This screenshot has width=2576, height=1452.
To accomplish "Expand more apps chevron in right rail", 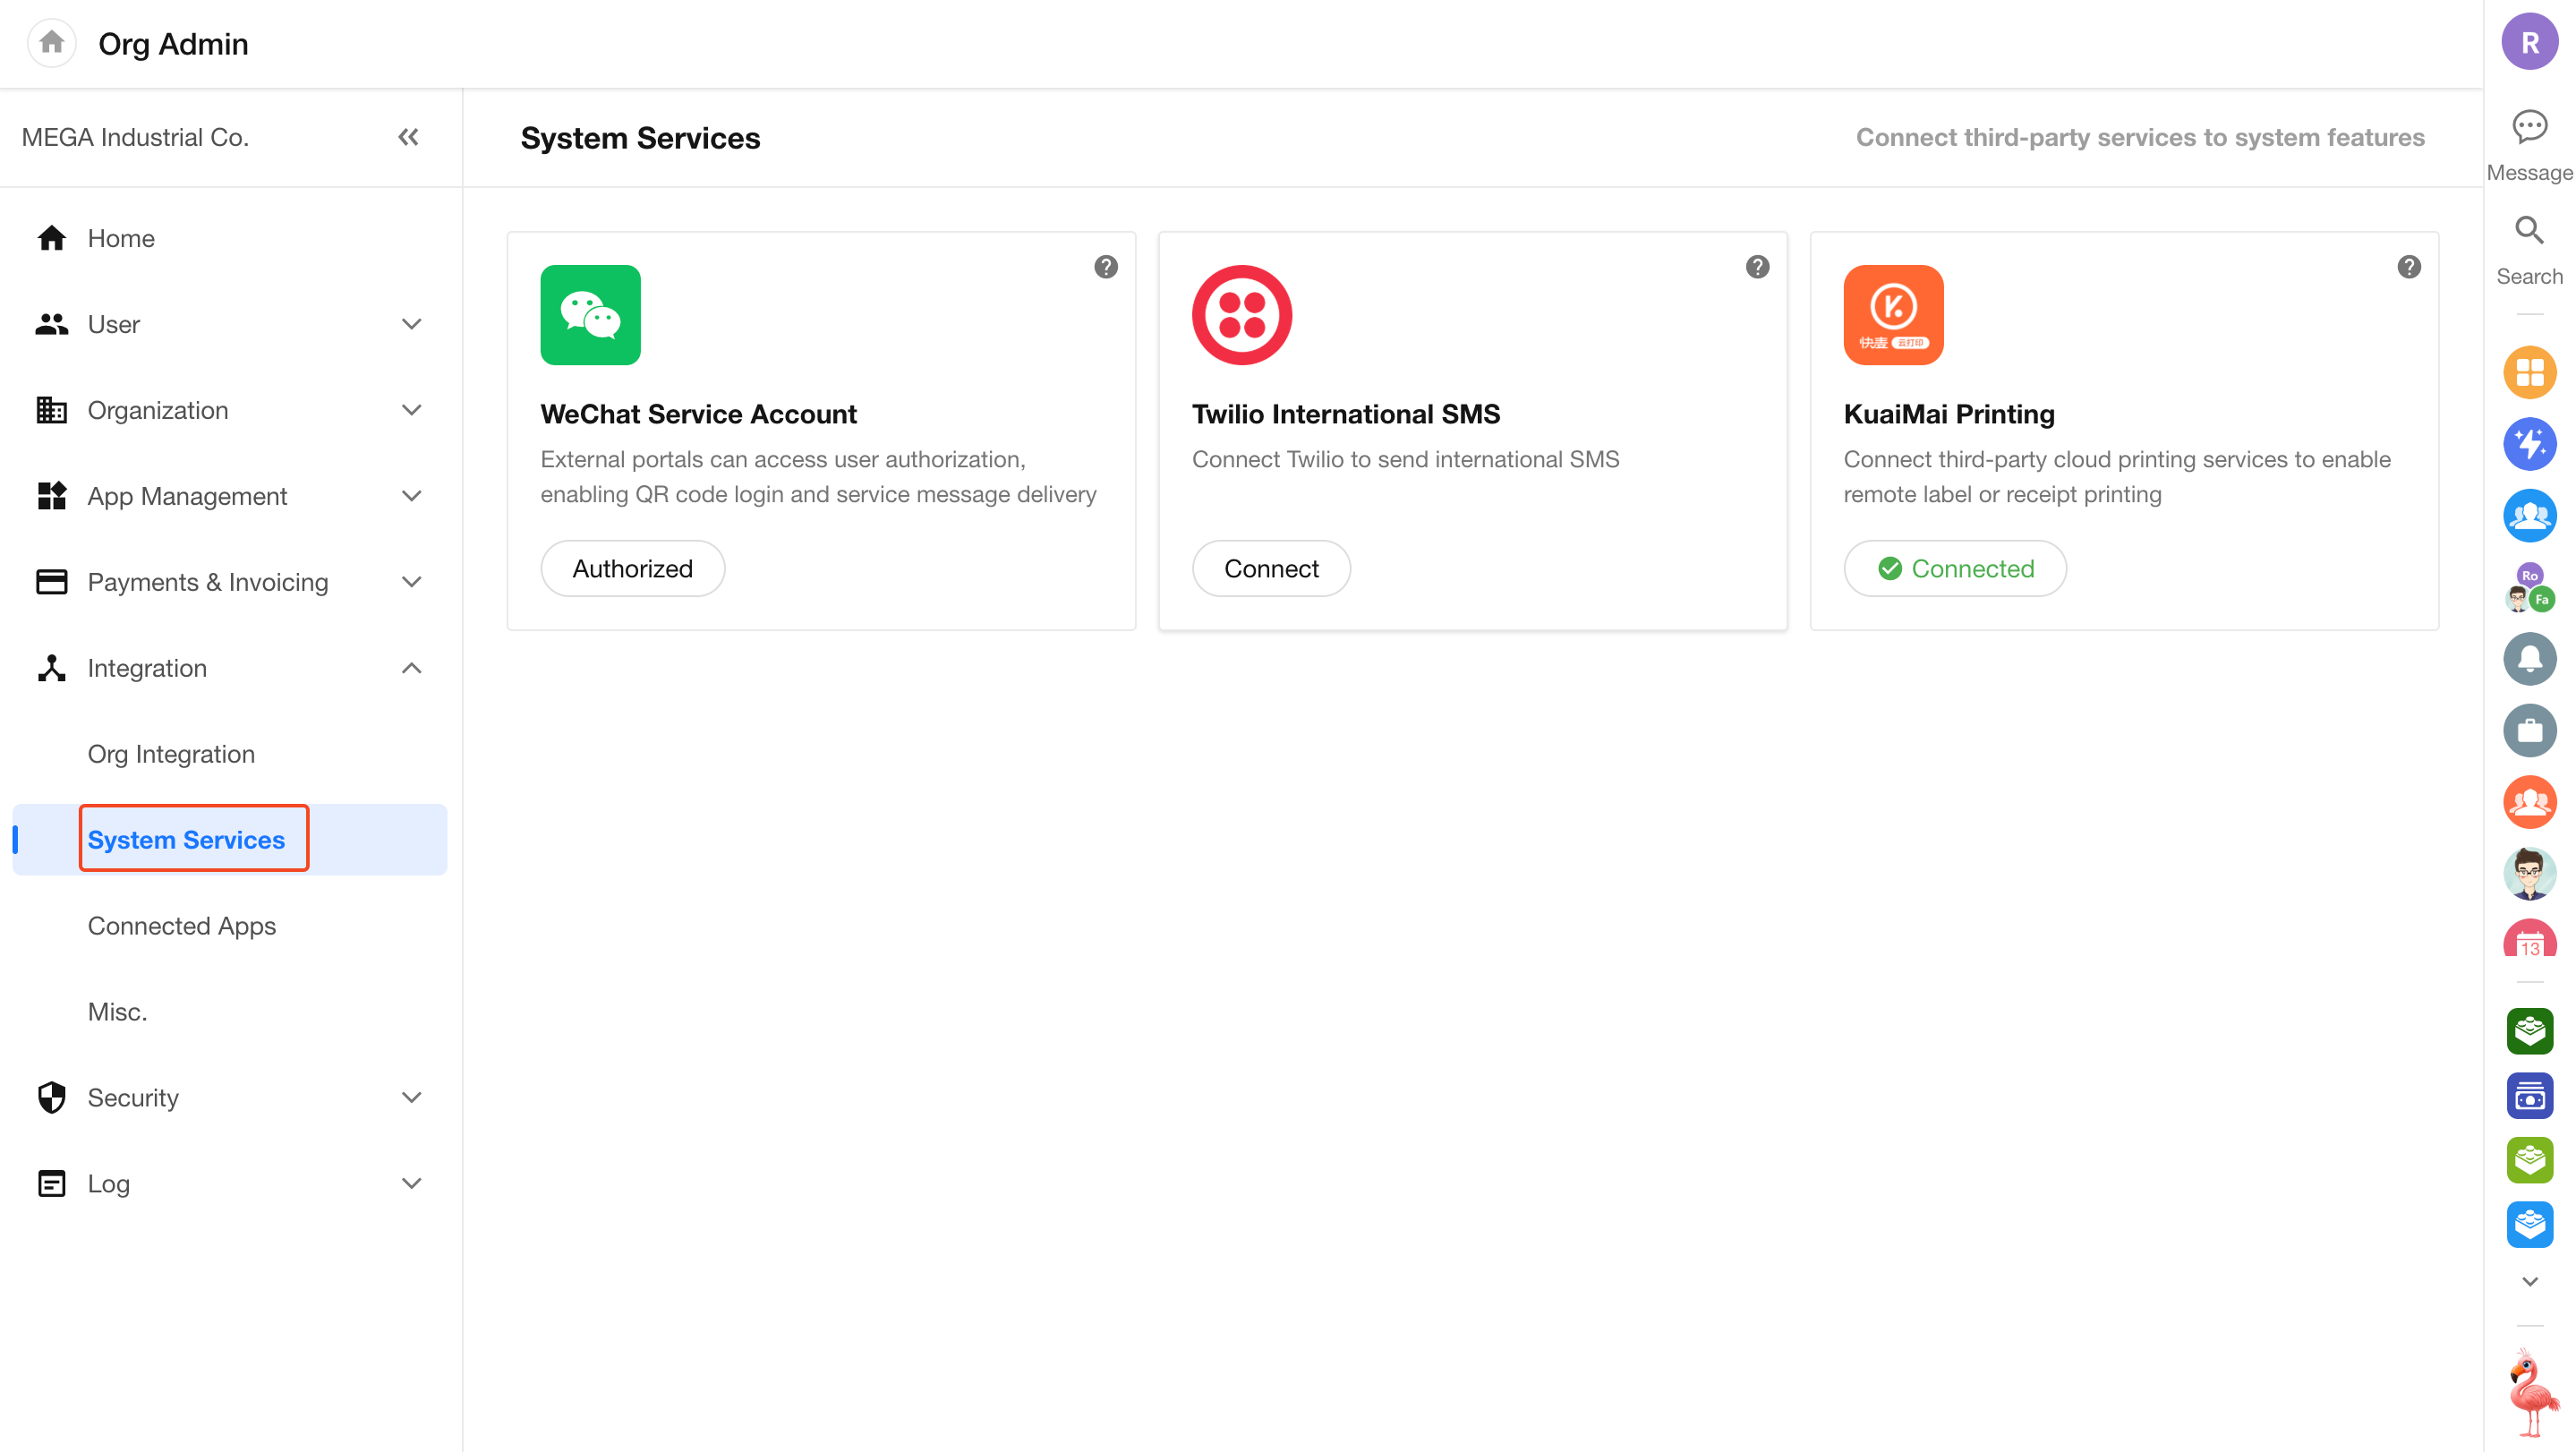I will coord(2529,1281).
